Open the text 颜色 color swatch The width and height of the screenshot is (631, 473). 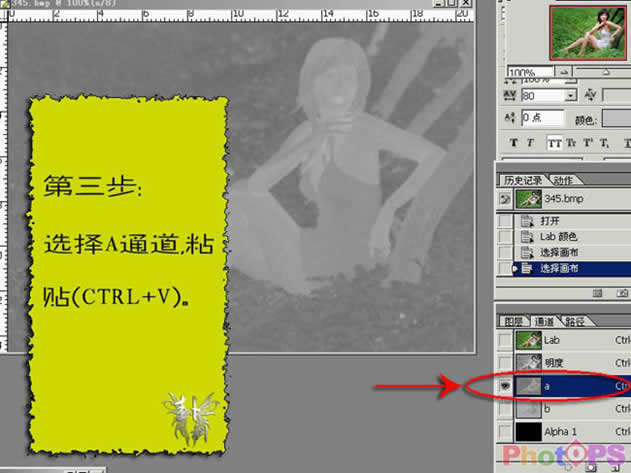(x=617, y=119)
